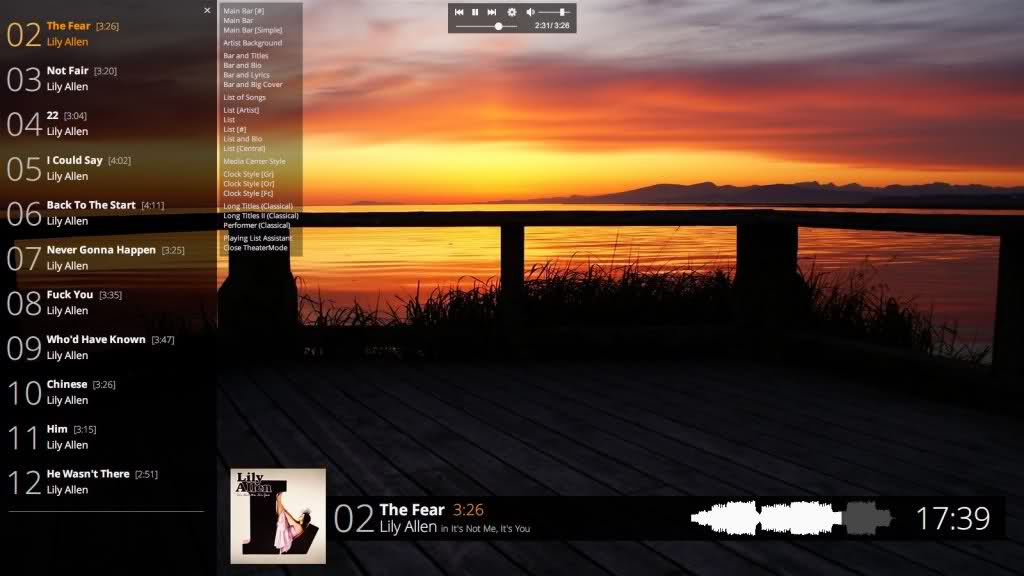
Task: Click 'It's Not Me, It's You' album name
Action: [x=490, y=529]
